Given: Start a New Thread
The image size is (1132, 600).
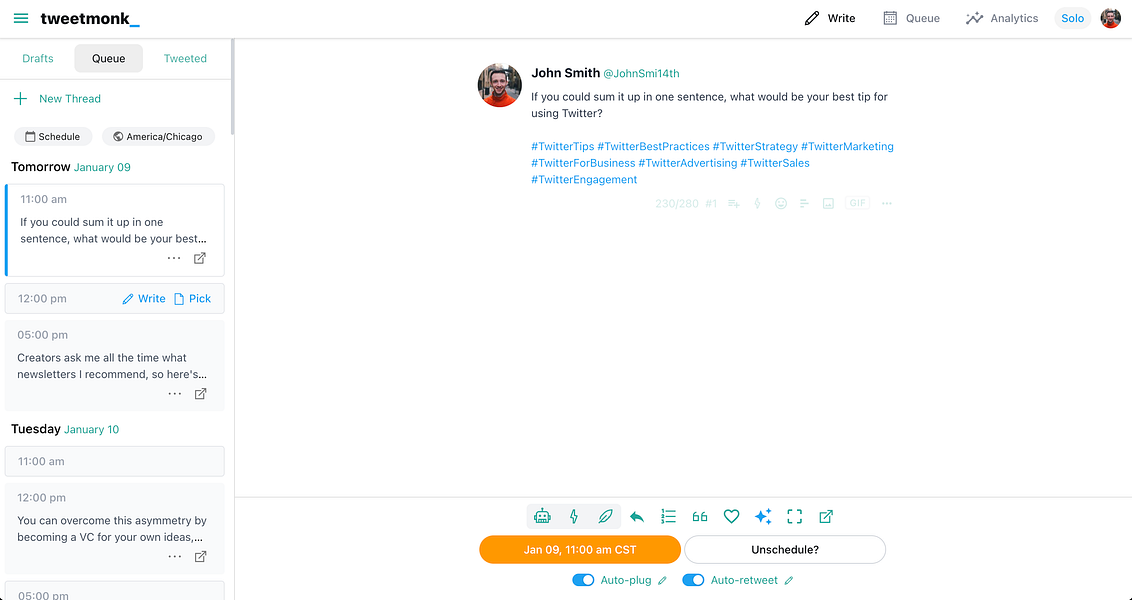Looking at the screenshot, I should click(x=57, y=98).
